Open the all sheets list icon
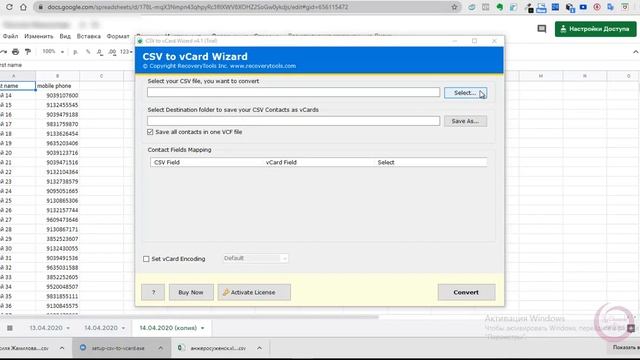Image resolution: width=640 pixels, height=360 pixels. click(x=10, y=328)
